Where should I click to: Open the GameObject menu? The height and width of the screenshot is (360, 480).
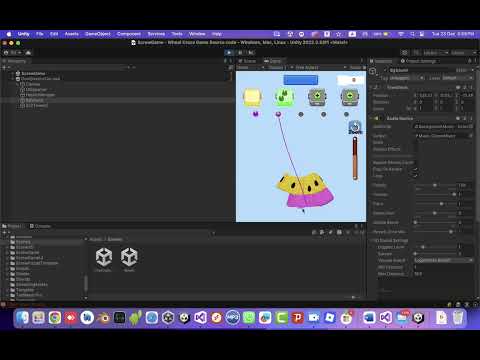point(98,34)
